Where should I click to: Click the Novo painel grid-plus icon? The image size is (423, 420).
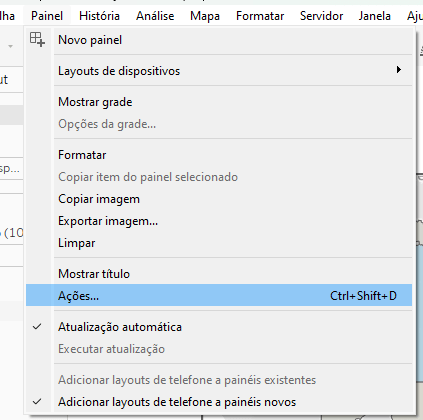[x=37, y=40]
